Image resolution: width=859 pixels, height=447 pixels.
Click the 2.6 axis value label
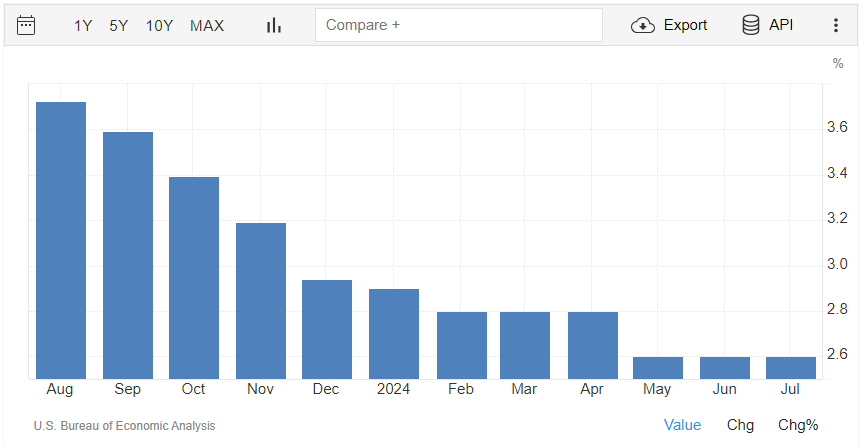837,354
